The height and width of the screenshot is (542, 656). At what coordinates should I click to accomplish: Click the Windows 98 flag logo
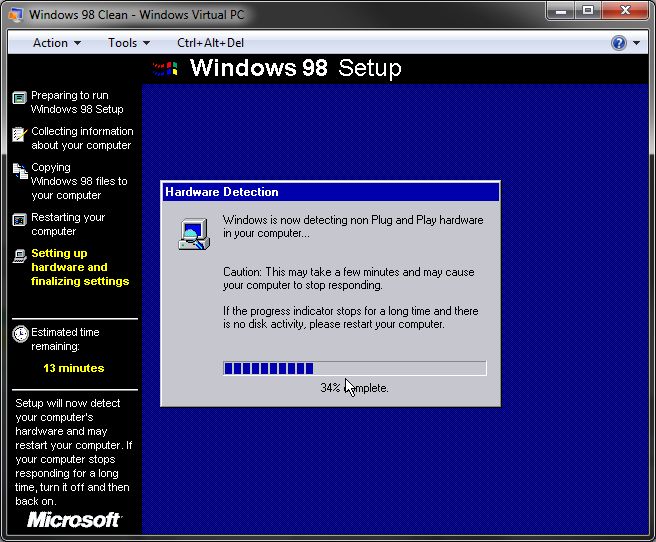[165, 68]
